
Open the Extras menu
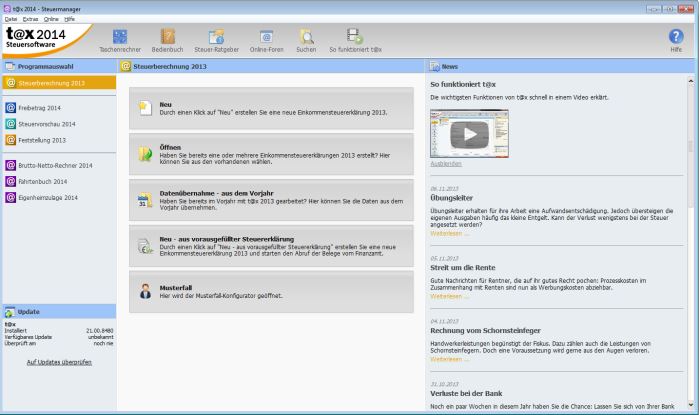[30, 19]
